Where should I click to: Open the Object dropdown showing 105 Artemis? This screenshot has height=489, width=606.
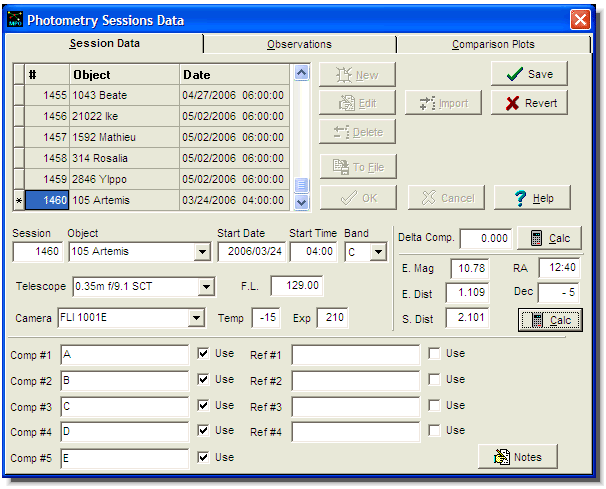point(203,252)
